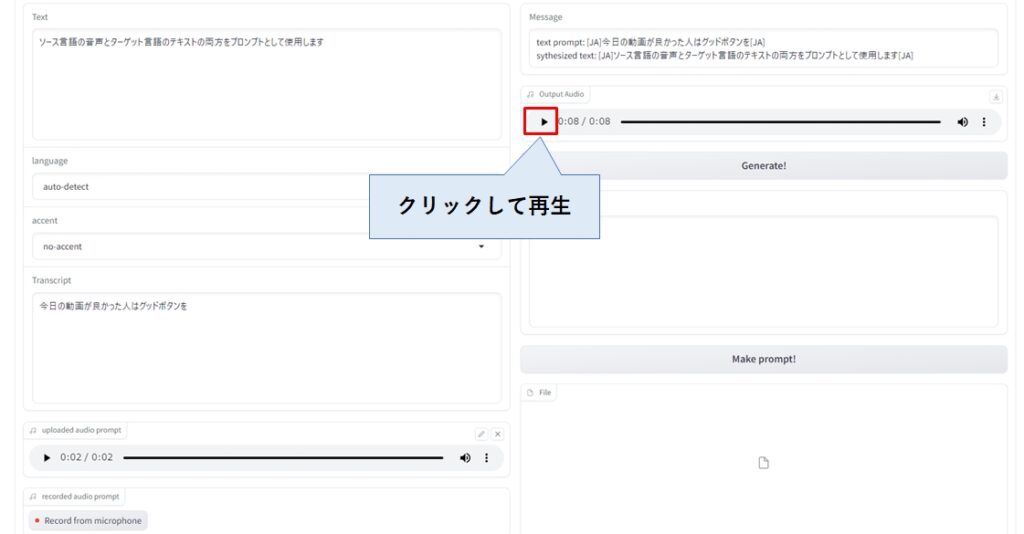
Task: Click the 0:08 / 0:08 time display
Action: point(584,121)
